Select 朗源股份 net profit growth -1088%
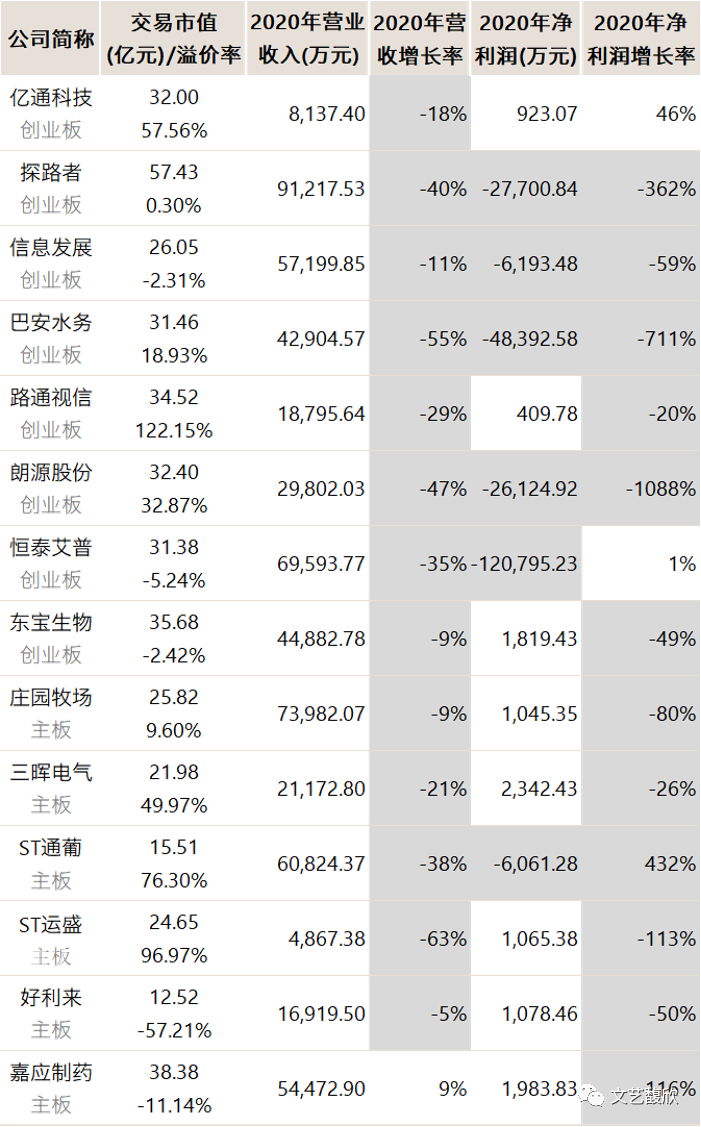The image size is (701, 1127). tap(661, 489)
